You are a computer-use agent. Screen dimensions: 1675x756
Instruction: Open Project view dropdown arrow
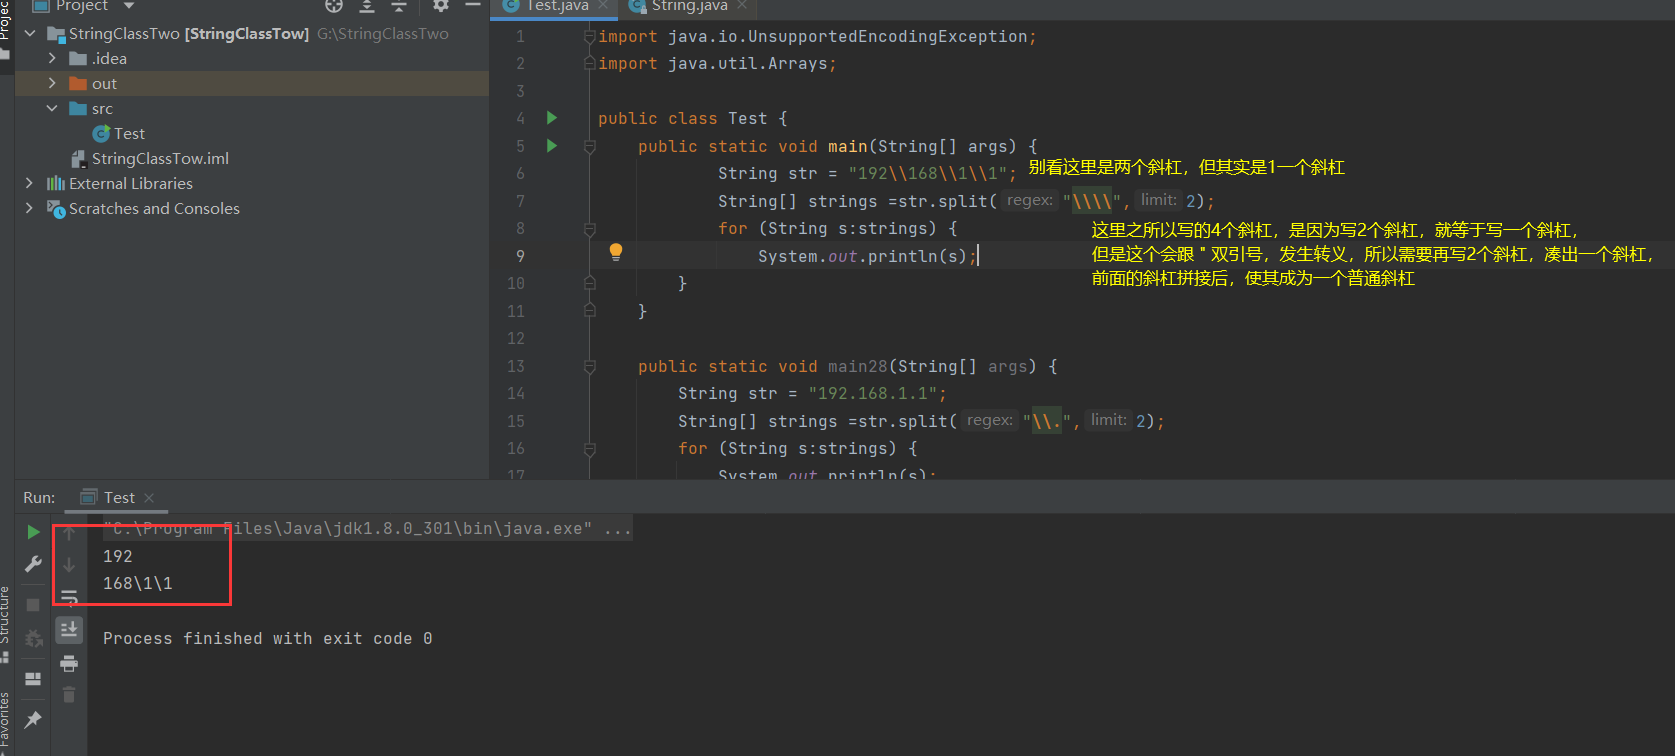coord(129,6)
